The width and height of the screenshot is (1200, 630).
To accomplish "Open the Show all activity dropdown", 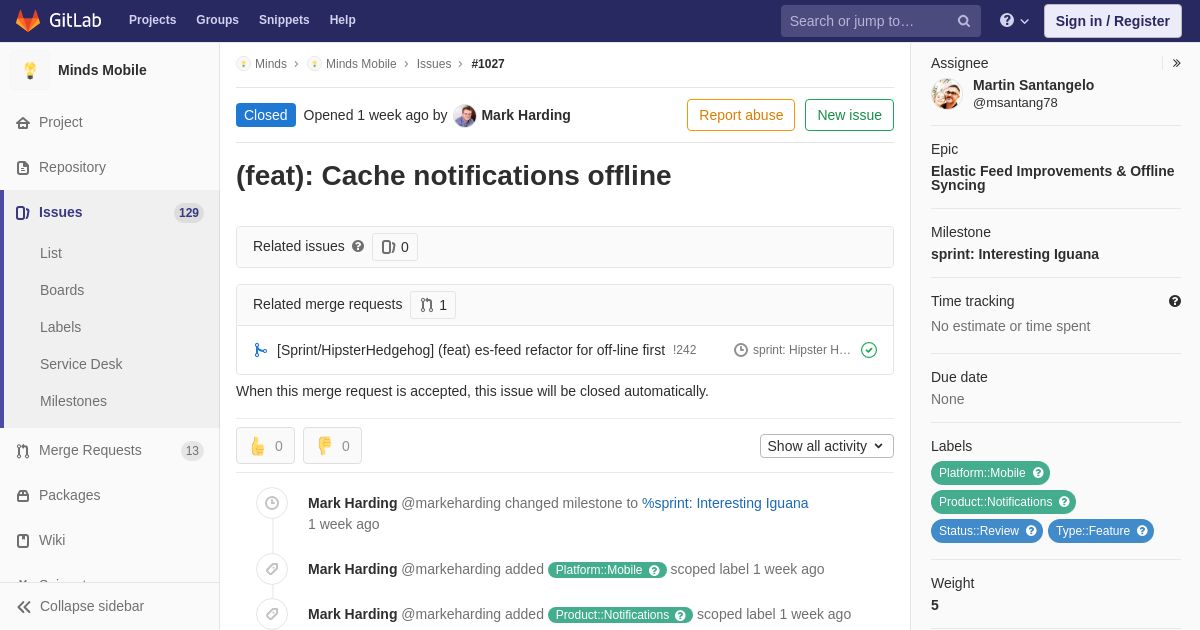I will point(827,446).
